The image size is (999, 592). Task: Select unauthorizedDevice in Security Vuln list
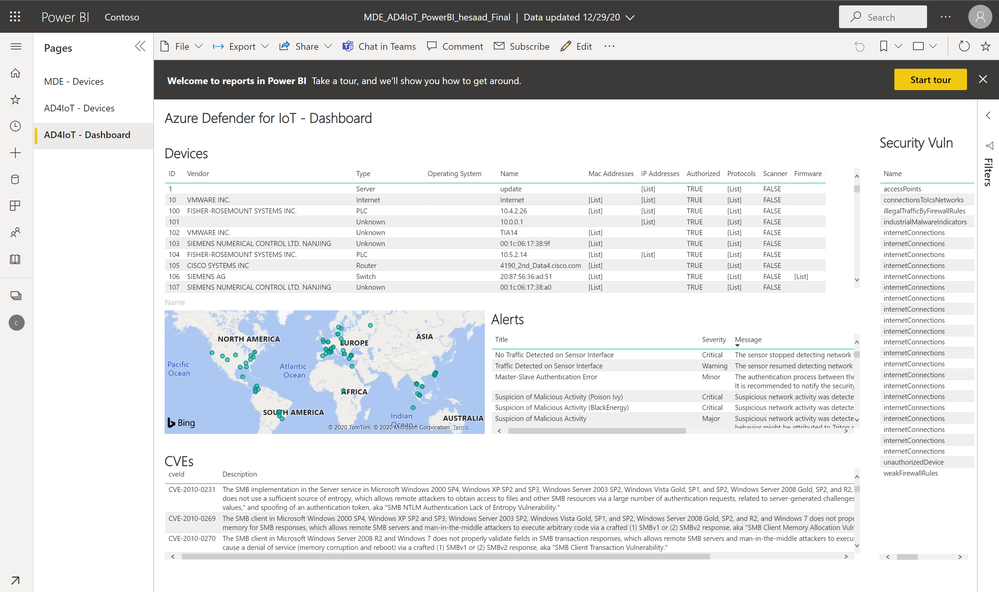[928, 462]
